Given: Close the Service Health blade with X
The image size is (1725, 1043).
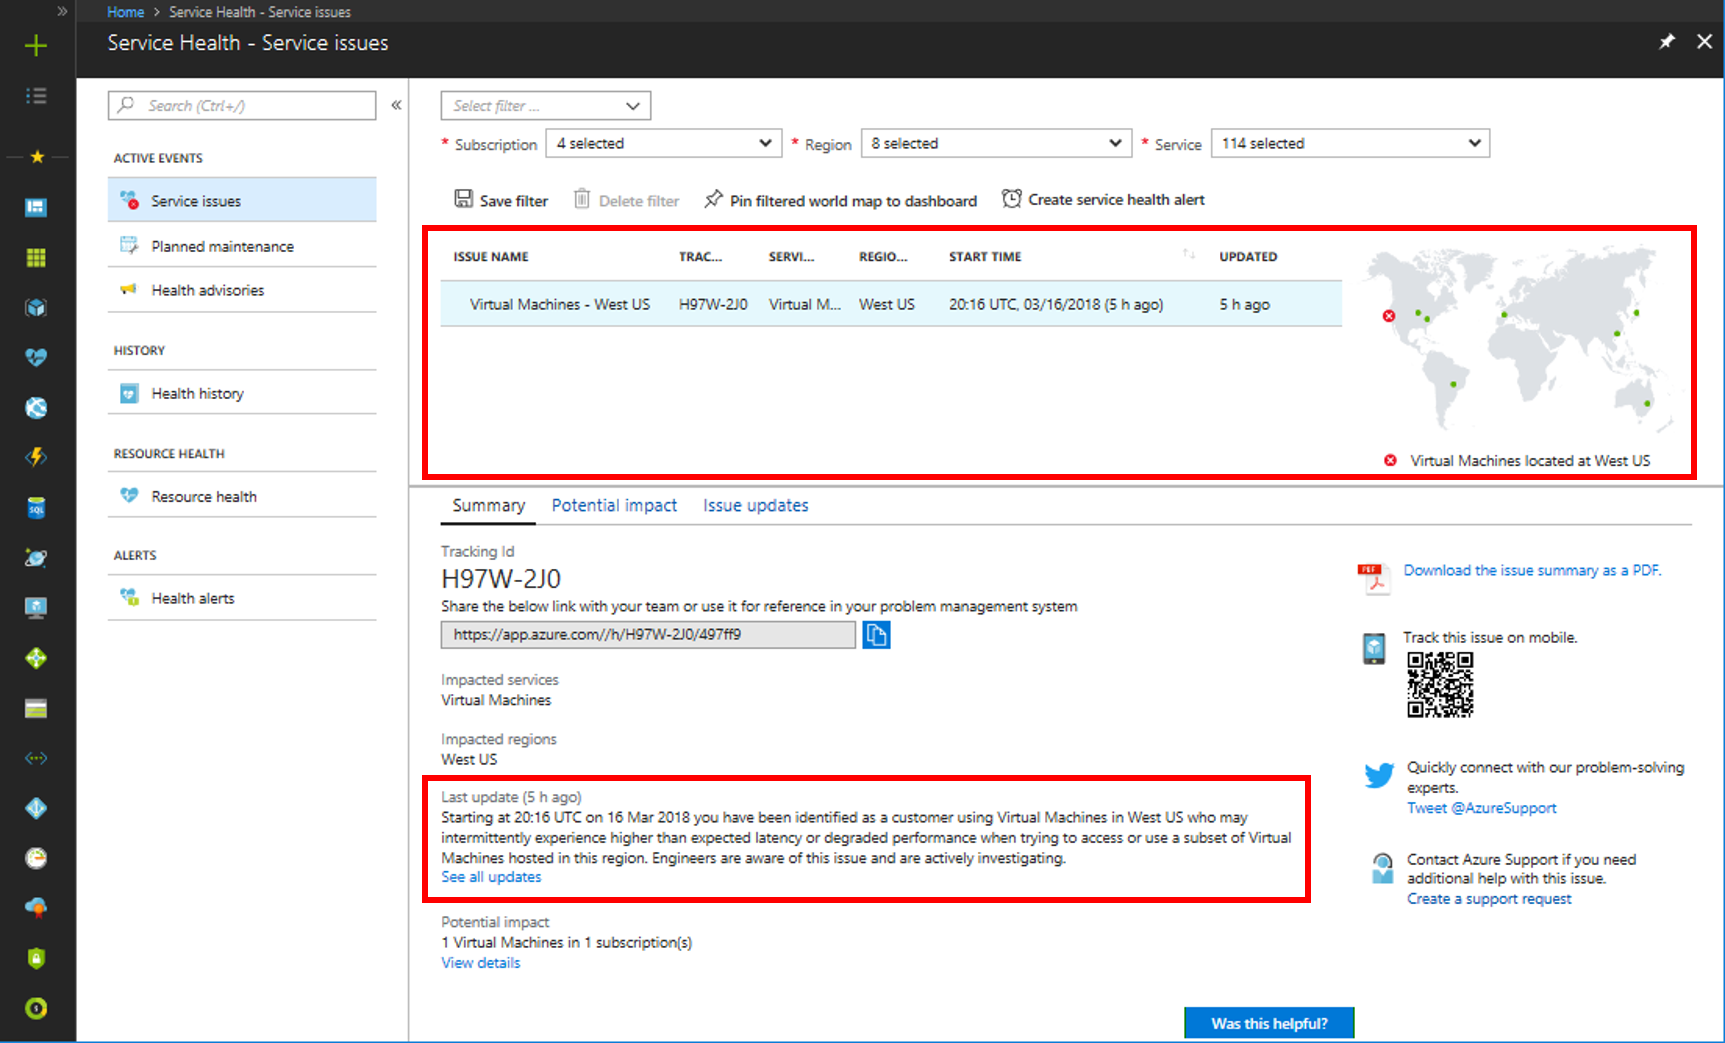Looking at the screenshot, I should click(x=1704, y=42).
